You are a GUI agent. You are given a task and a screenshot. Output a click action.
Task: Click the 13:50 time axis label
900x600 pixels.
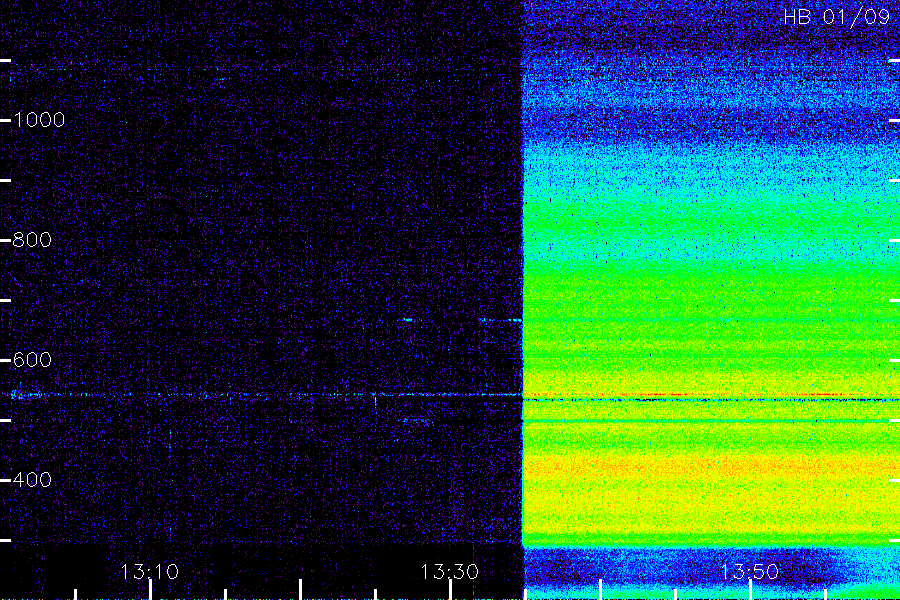[750, 572]
